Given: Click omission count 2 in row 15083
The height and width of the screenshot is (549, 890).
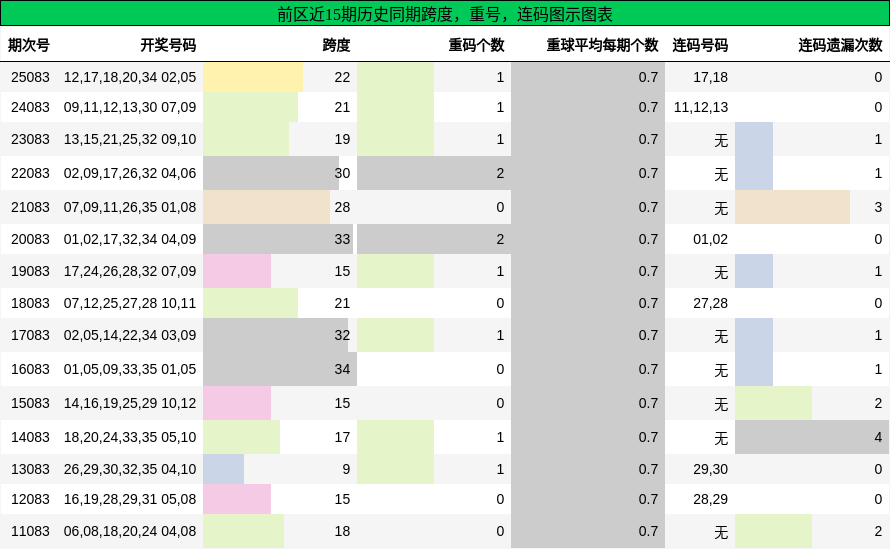Looking at the screenshot, I should pos(878,403).
